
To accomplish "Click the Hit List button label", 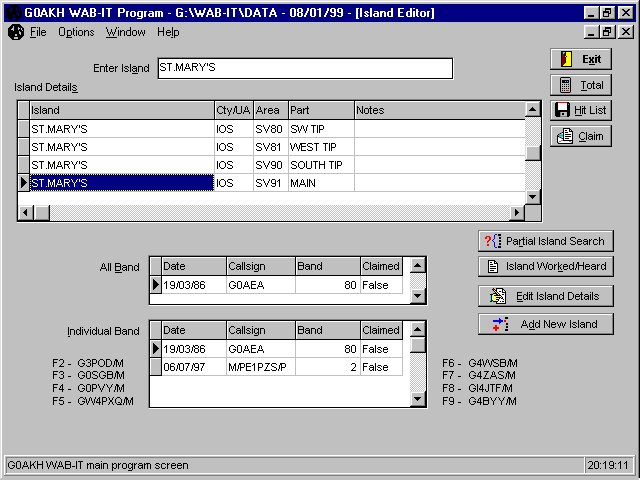I will (x=590, y=110).
